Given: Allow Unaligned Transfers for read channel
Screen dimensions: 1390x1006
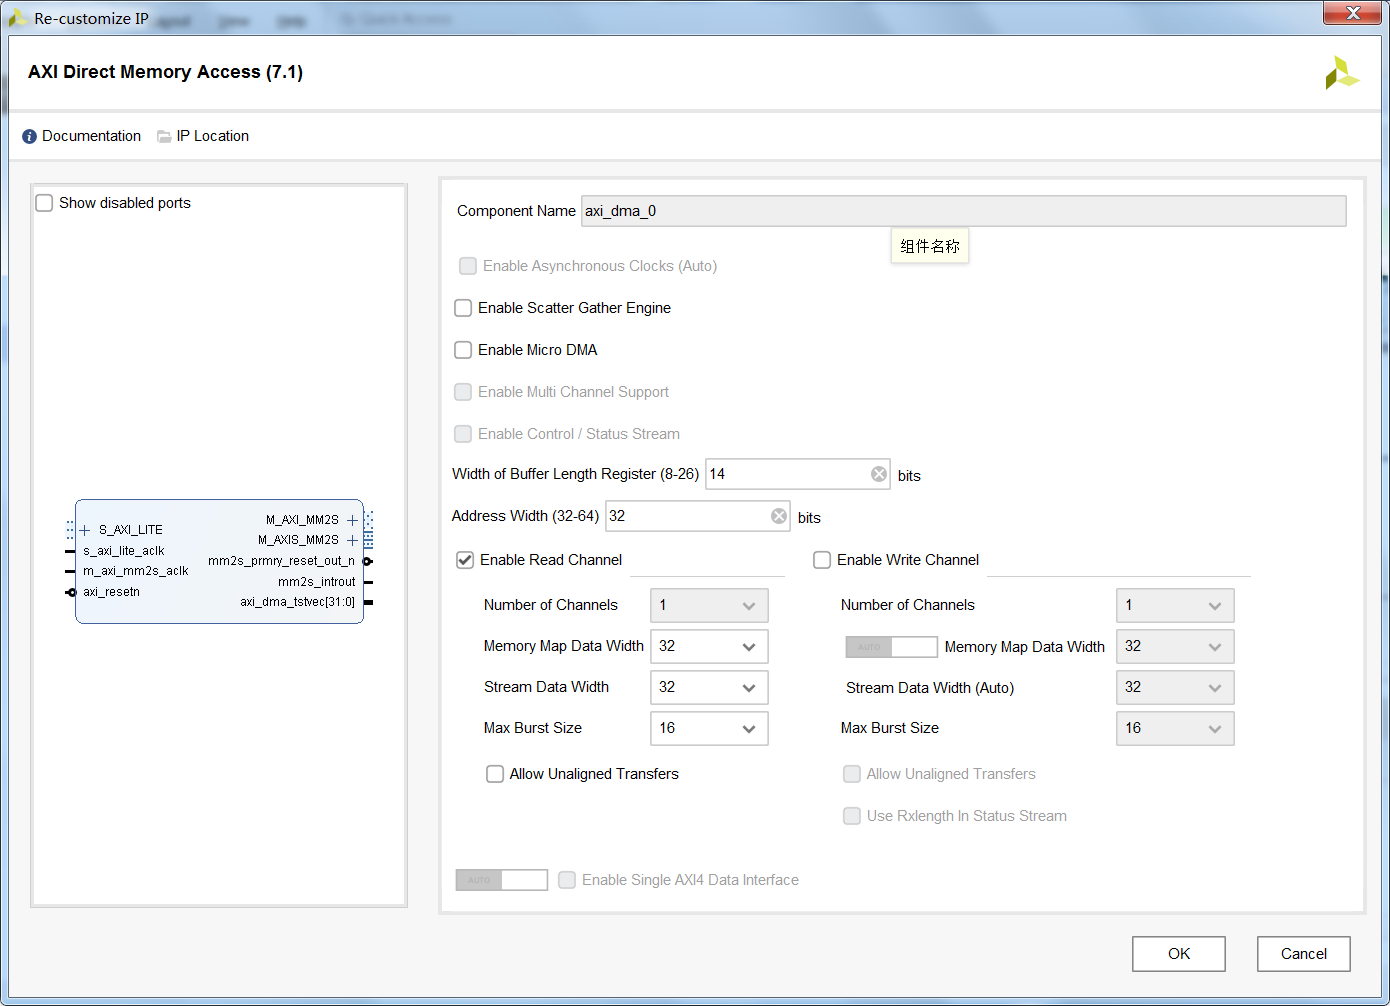Looking at the screenshot, I should tap(495, 773).
